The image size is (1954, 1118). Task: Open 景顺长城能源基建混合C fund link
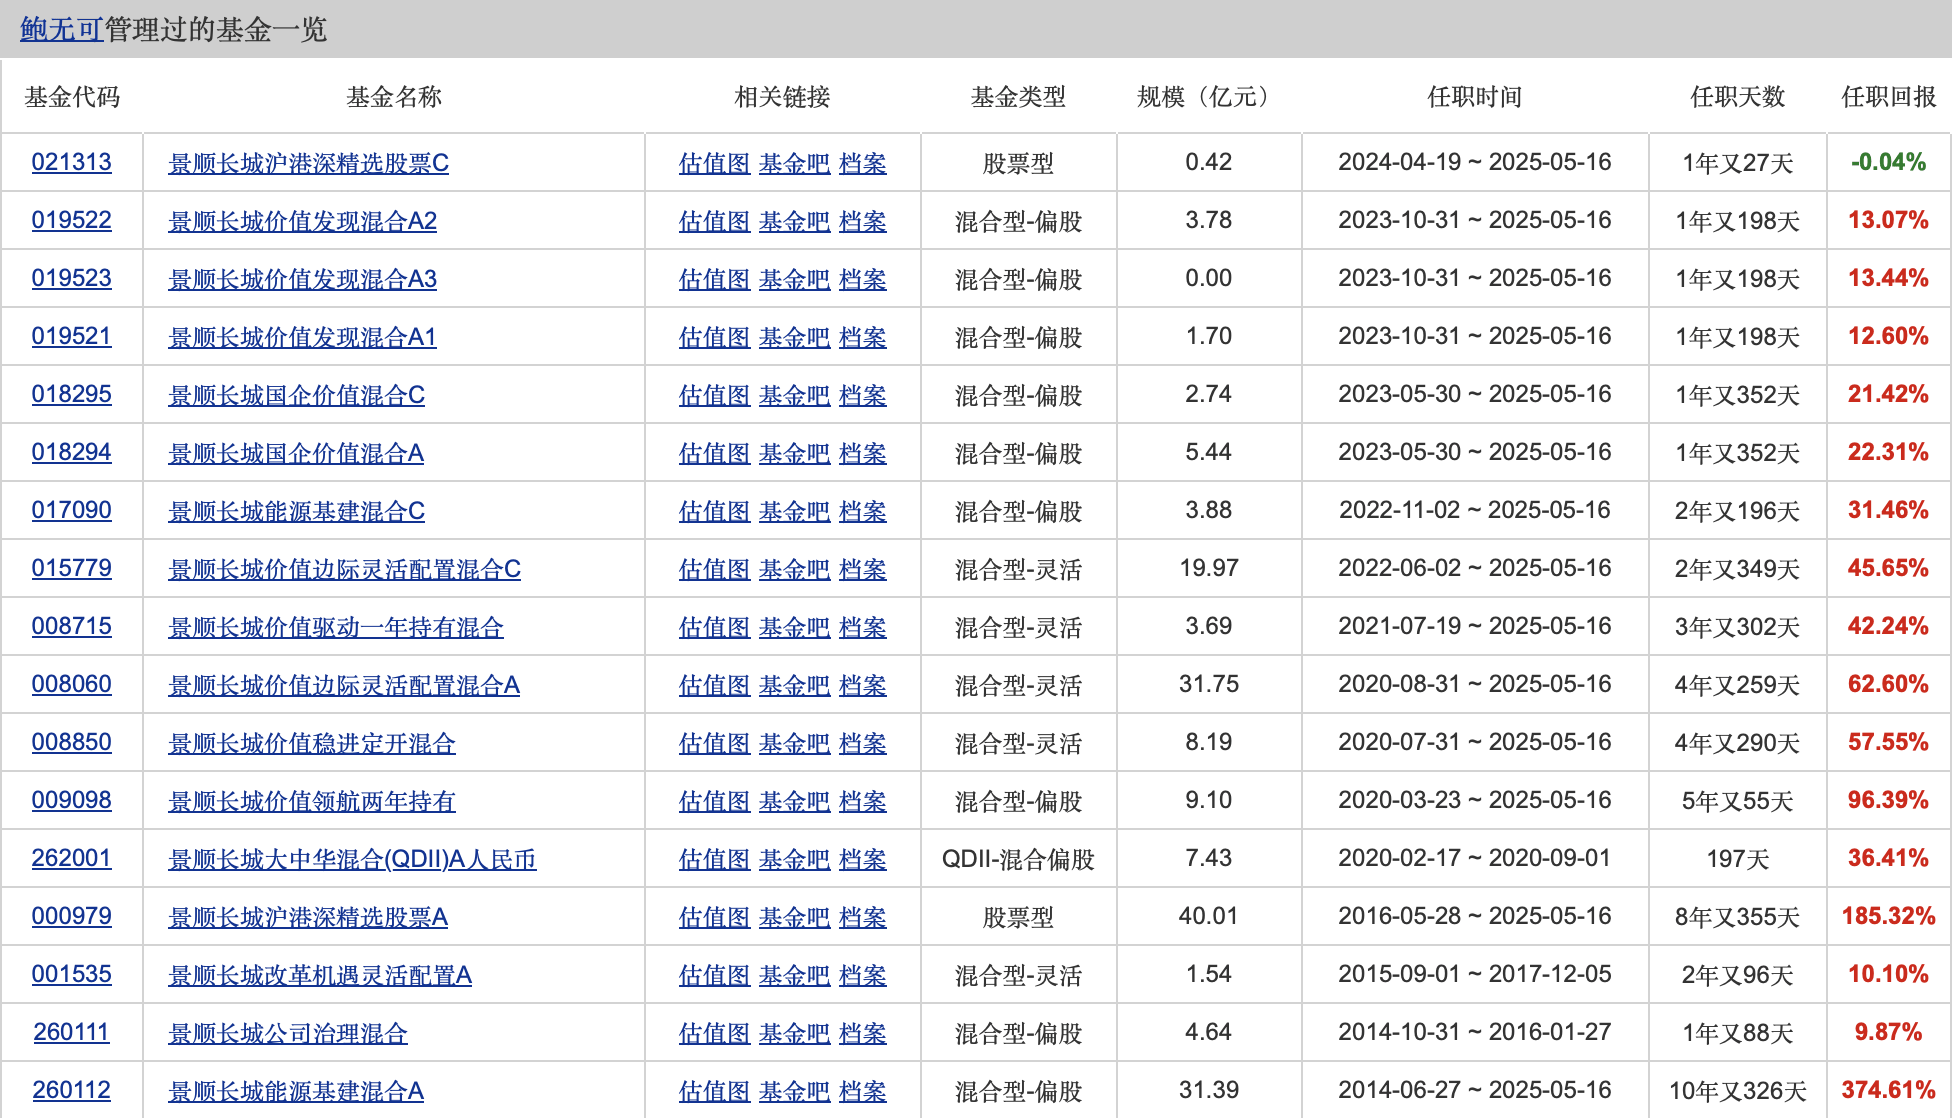tap(297, 511)
